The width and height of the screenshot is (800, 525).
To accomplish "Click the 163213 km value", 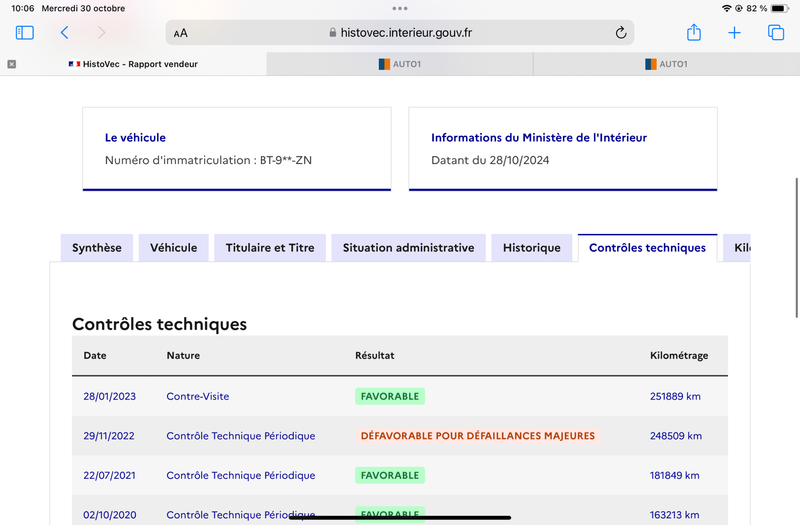I will (x=674, y=515).
